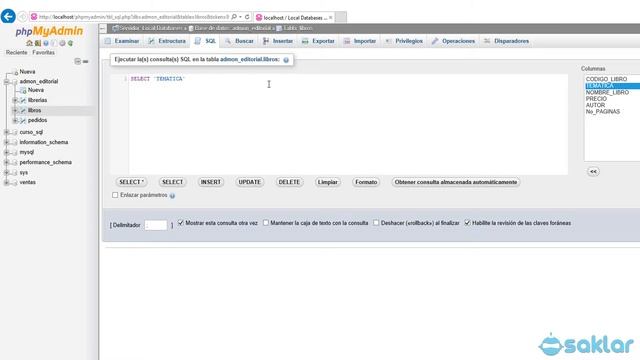Image resolution: width=640 pixels, height=360 pixels.
Task: Select NOMBRE_LIBRO in the Columnas list
Action: pyautogui.click(x=607, y=93)
